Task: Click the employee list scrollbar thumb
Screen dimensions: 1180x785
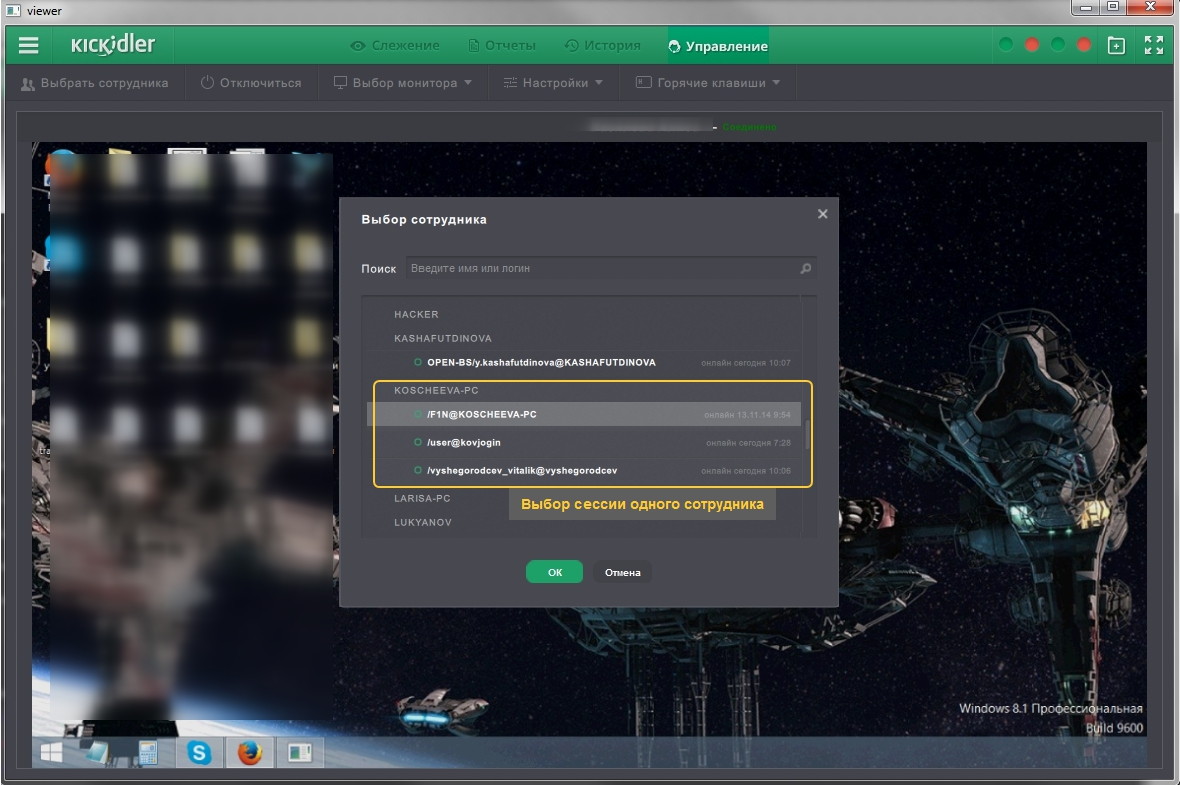Action: (x=807, y=435)
